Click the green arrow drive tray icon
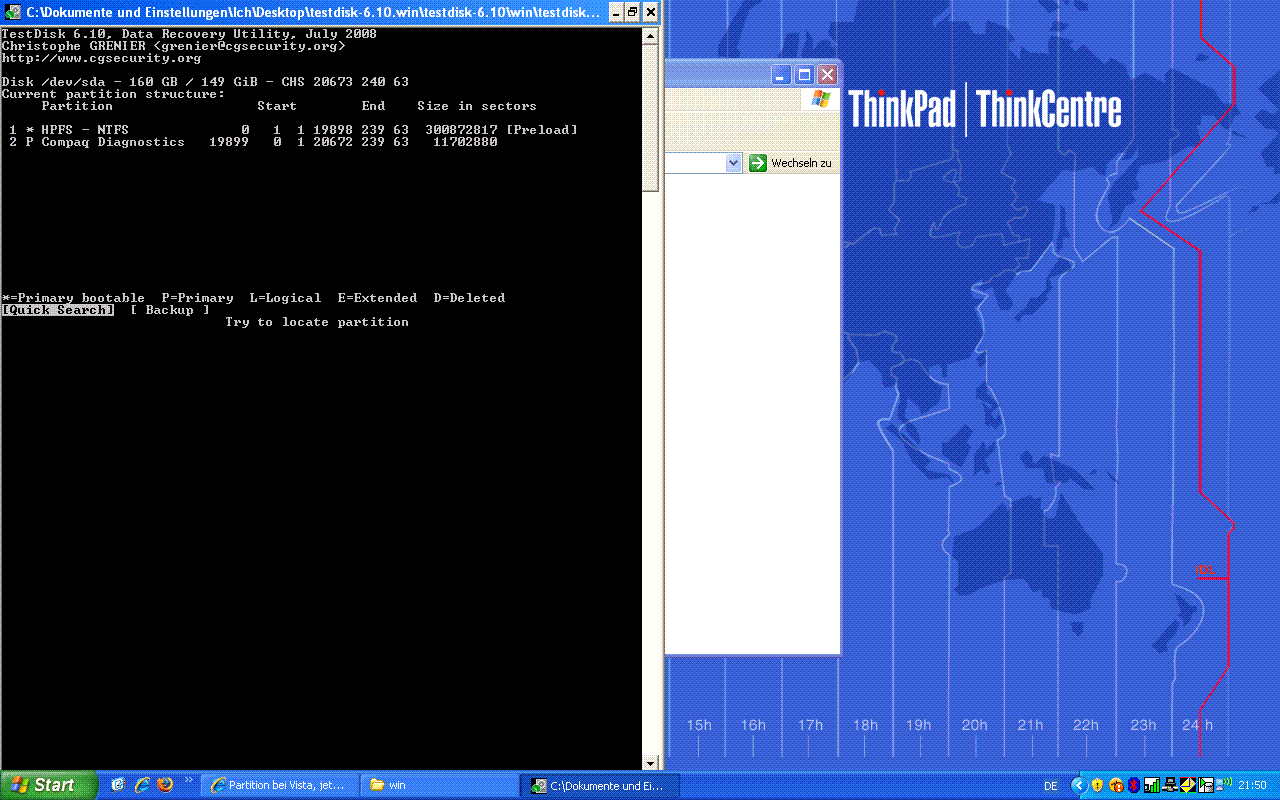The image size is (1280, 800). coord(1206,785)
